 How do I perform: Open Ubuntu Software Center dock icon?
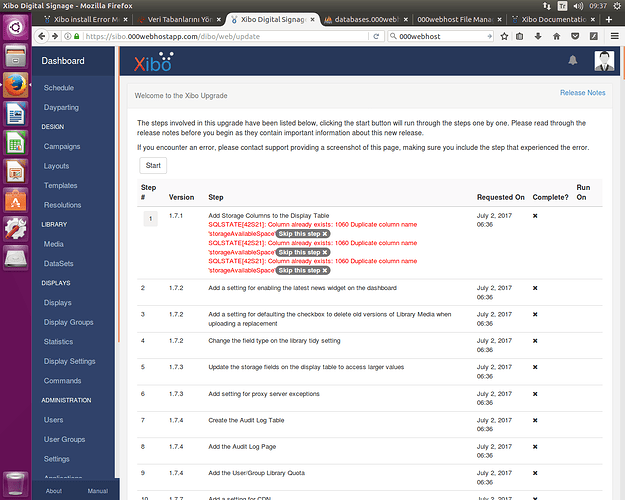click(16, 201)
